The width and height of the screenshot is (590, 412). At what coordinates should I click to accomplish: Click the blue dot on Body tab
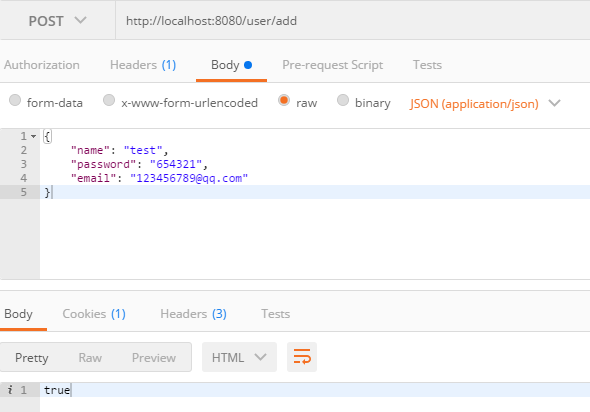(x=248, y=65)
